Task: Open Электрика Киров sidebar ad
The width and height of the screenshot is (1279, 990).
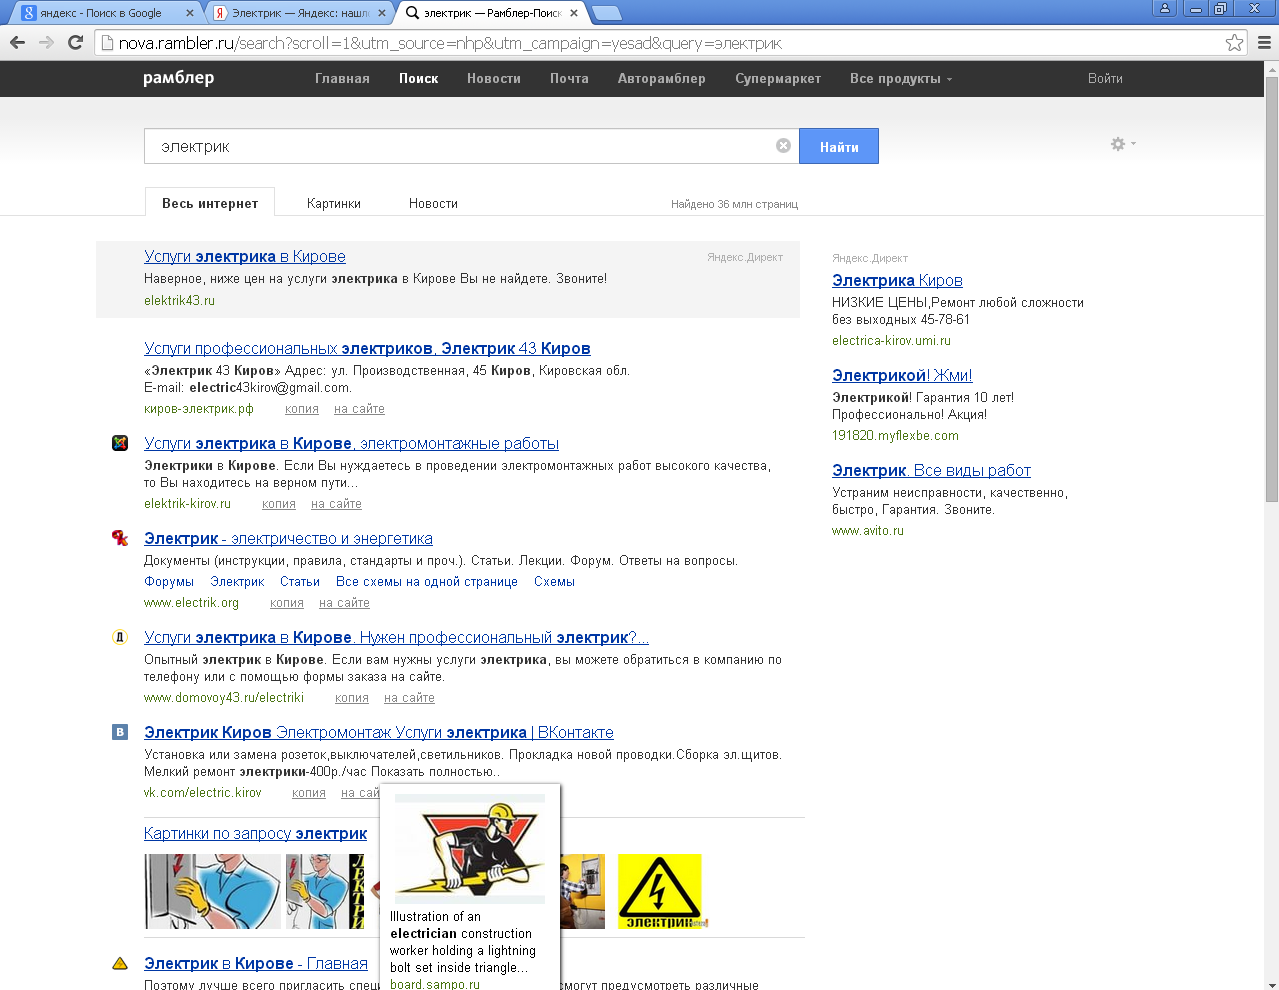Action: (897, 280)
